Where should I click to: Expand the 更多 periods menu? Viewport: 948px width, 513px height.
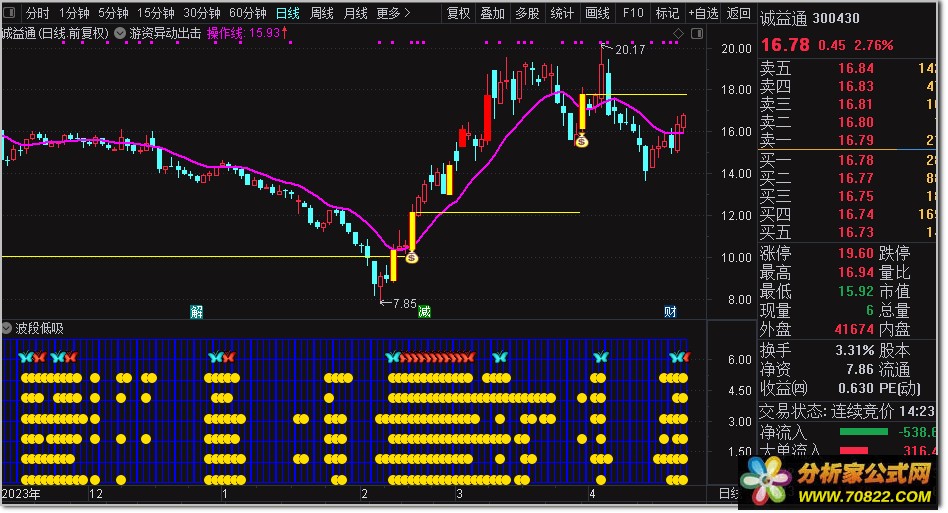click(393, 13)
